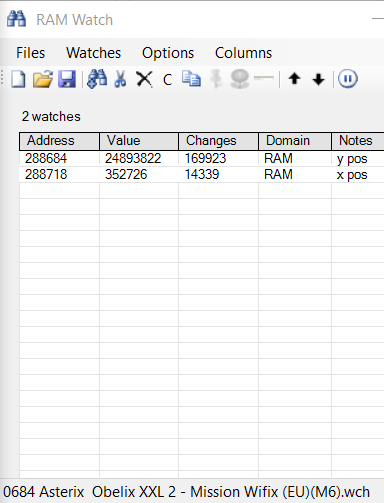Select address 288684 row

[x=202, y=158]
